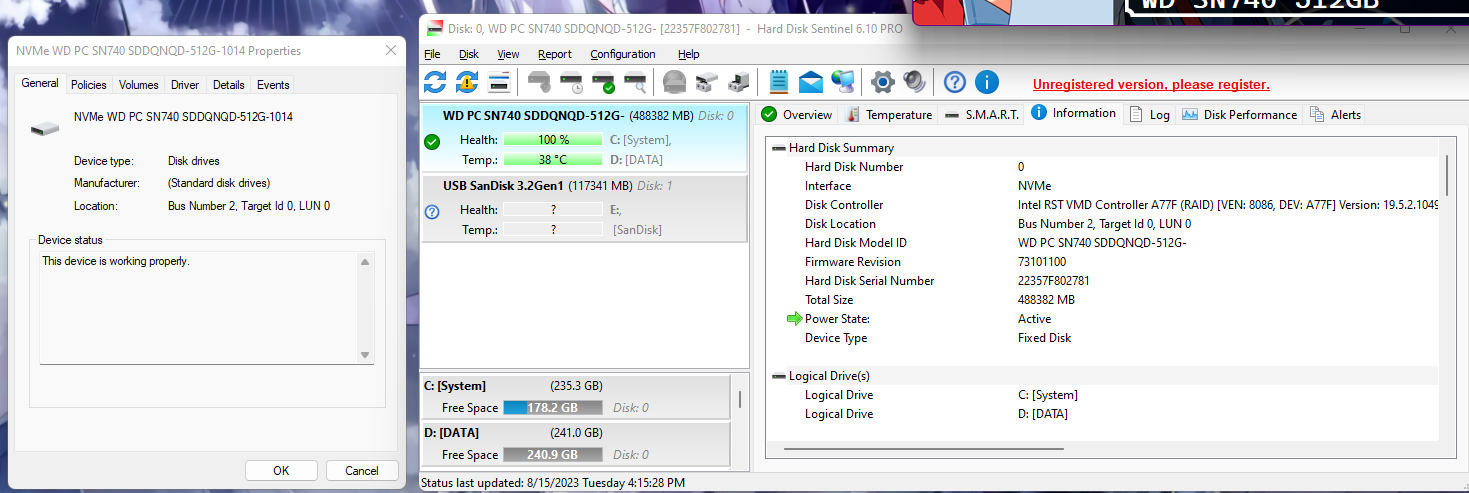1469x493 pixels.
Task: Open the Report menu
Action: coord(555,54)
